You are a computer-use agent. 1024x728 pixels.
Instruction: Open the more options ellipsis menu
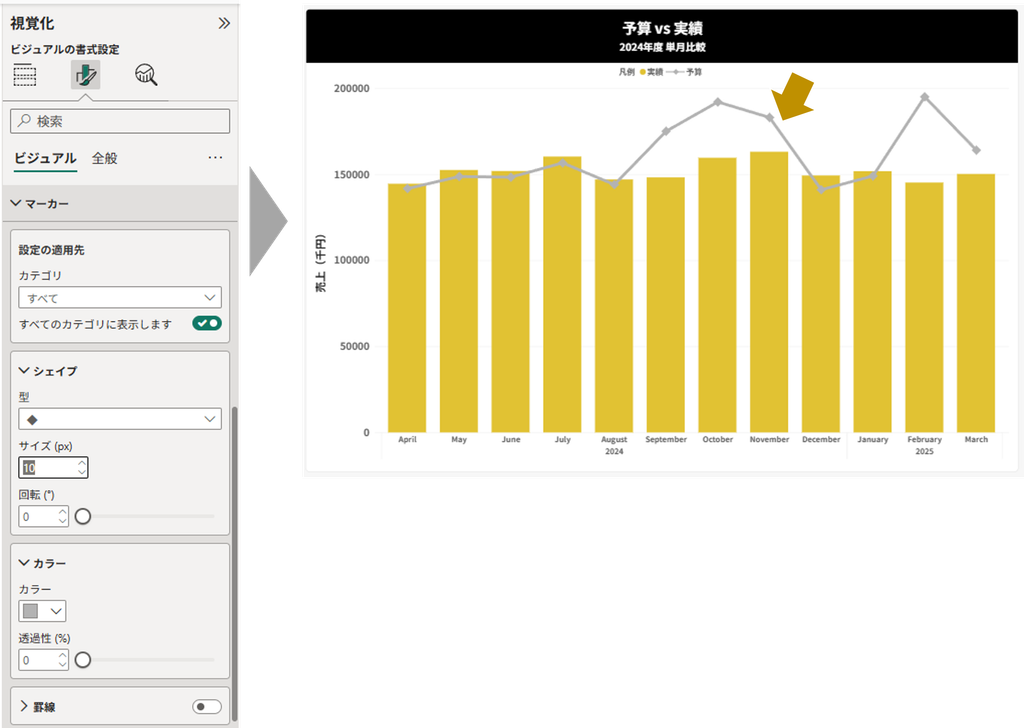pyautogui.click(x=216, y=157)
